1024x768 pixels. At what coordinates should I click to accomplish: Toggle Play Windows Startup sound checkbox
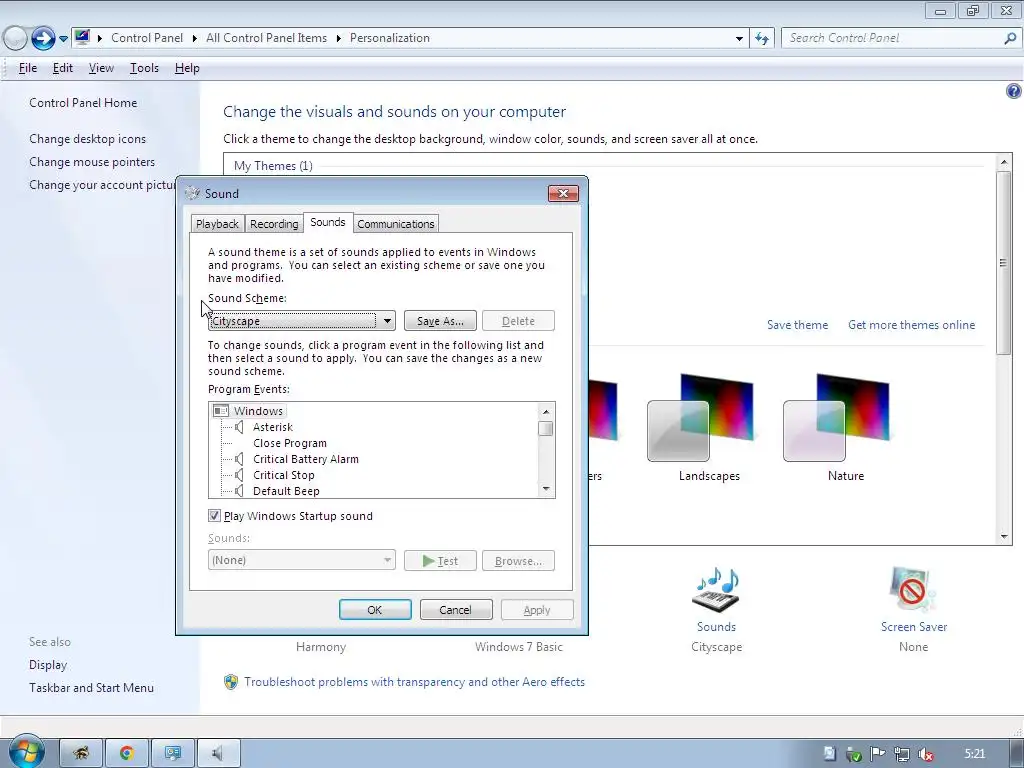[x=214, y=516]
